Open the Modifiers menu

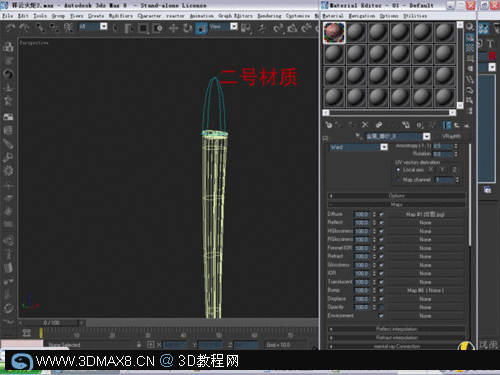coord(121,16)
